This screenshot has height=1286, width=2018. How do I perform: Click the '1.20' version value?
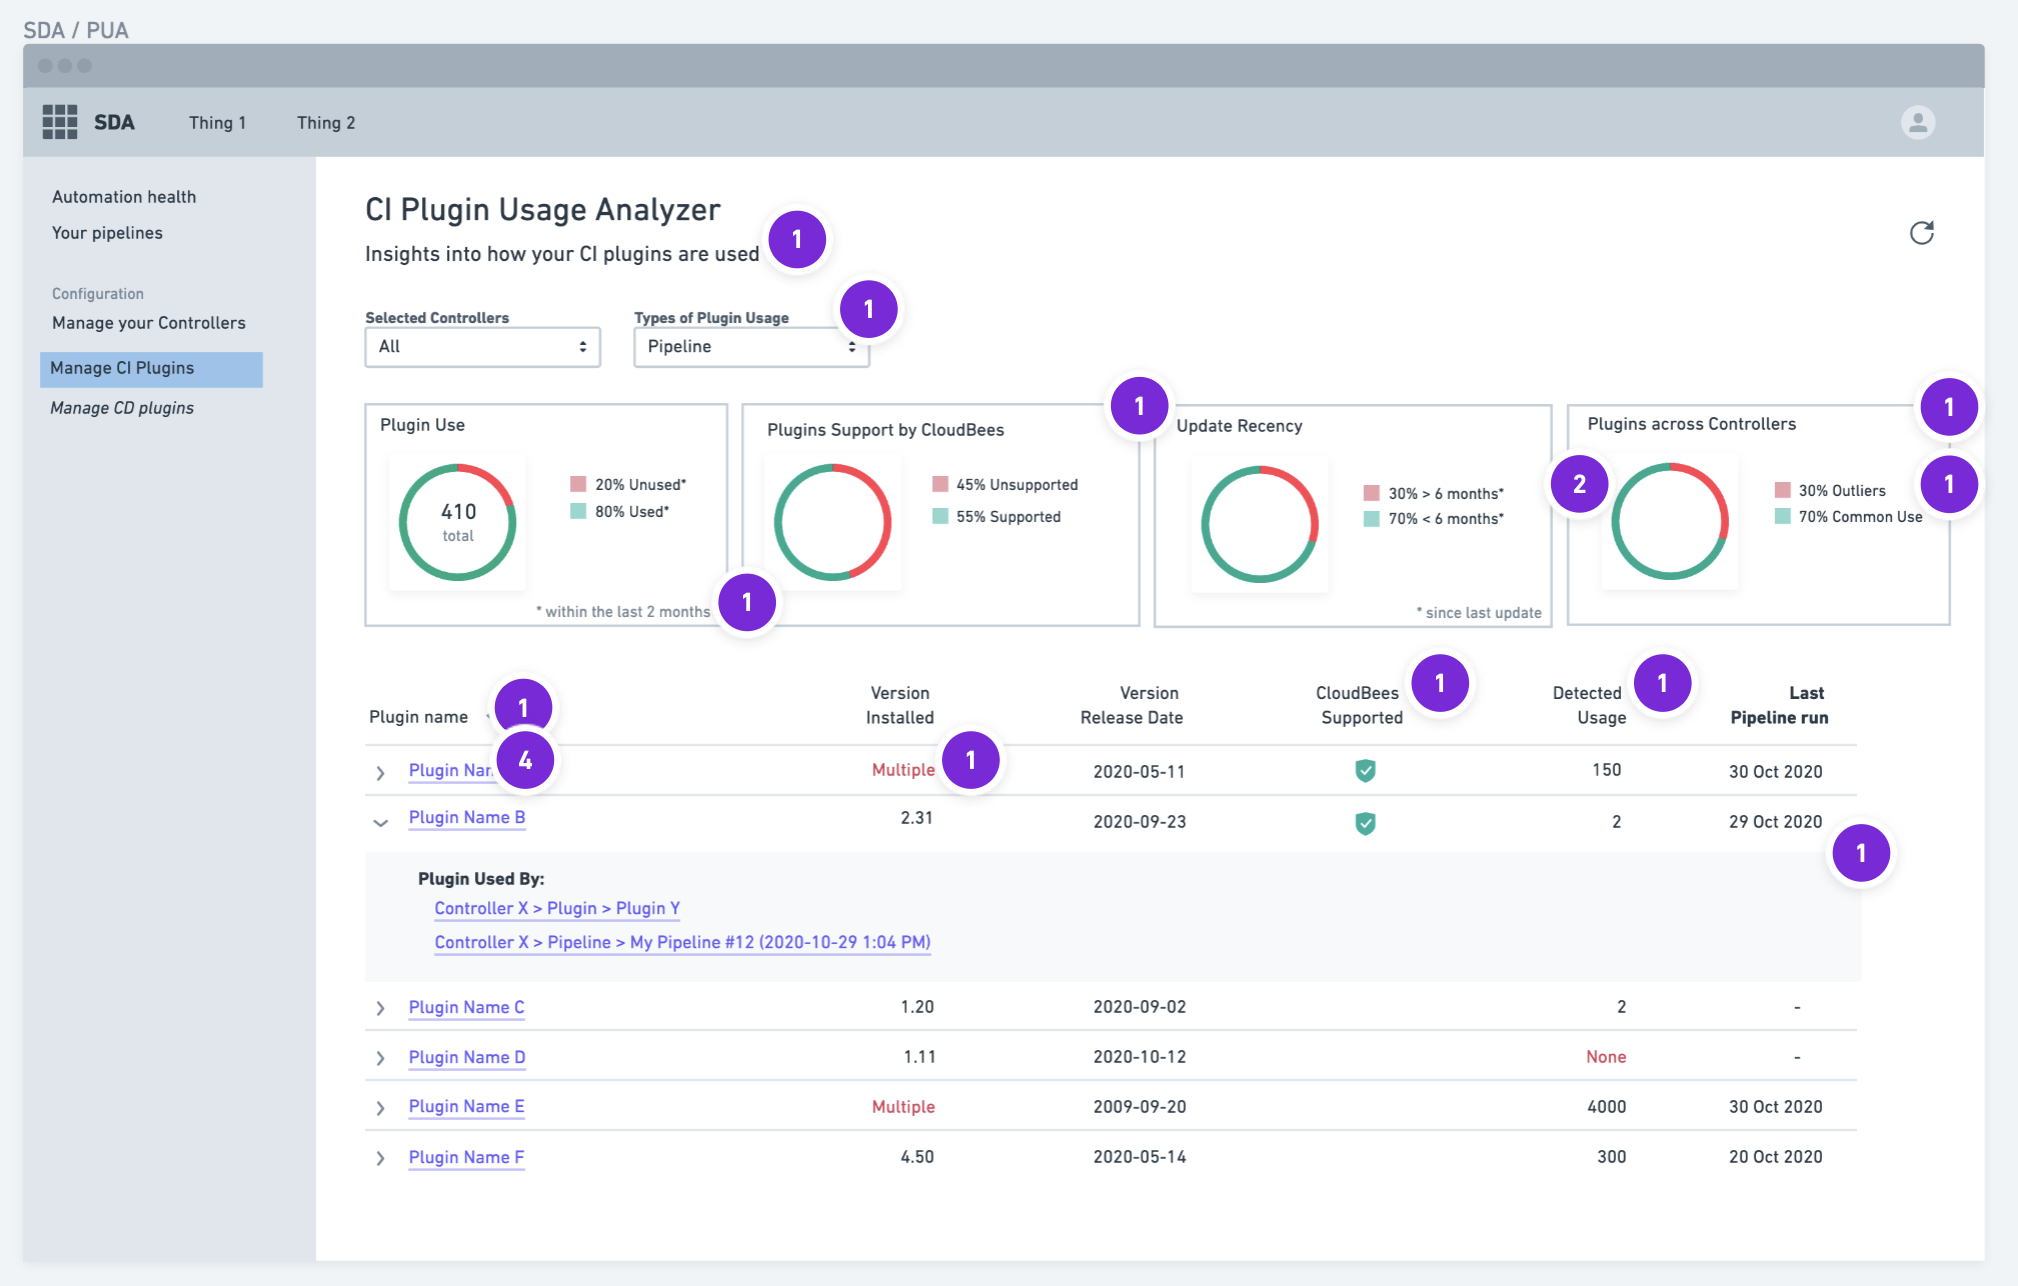coord(917,1007)
